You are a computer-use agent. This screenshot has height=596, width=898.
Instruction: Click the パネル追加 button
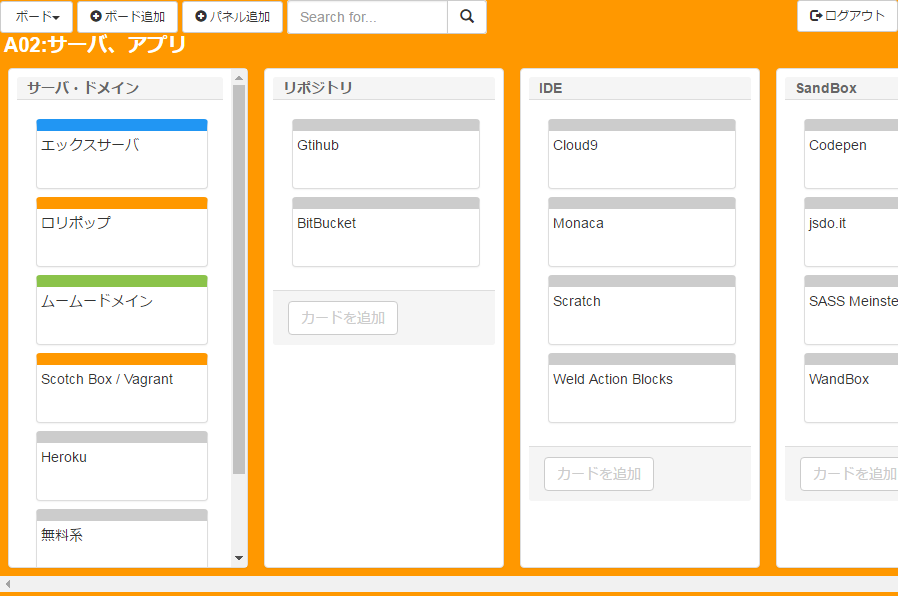point(232,17)
